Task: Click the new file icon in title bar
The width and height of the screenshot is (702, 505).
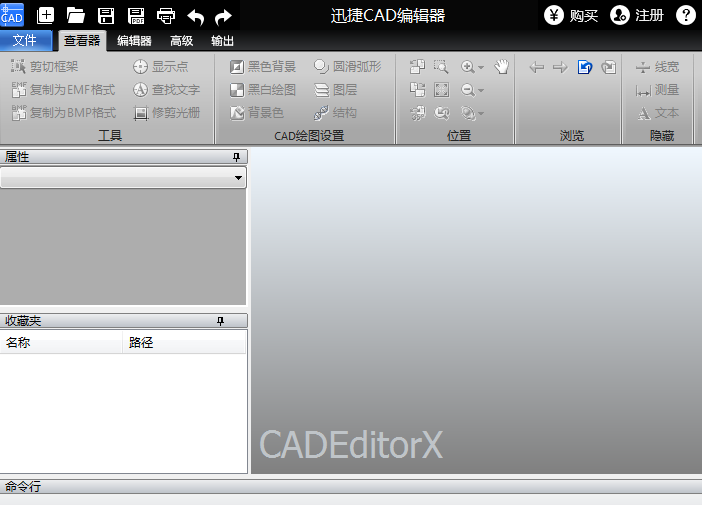Action: click(x=46, y=15)
